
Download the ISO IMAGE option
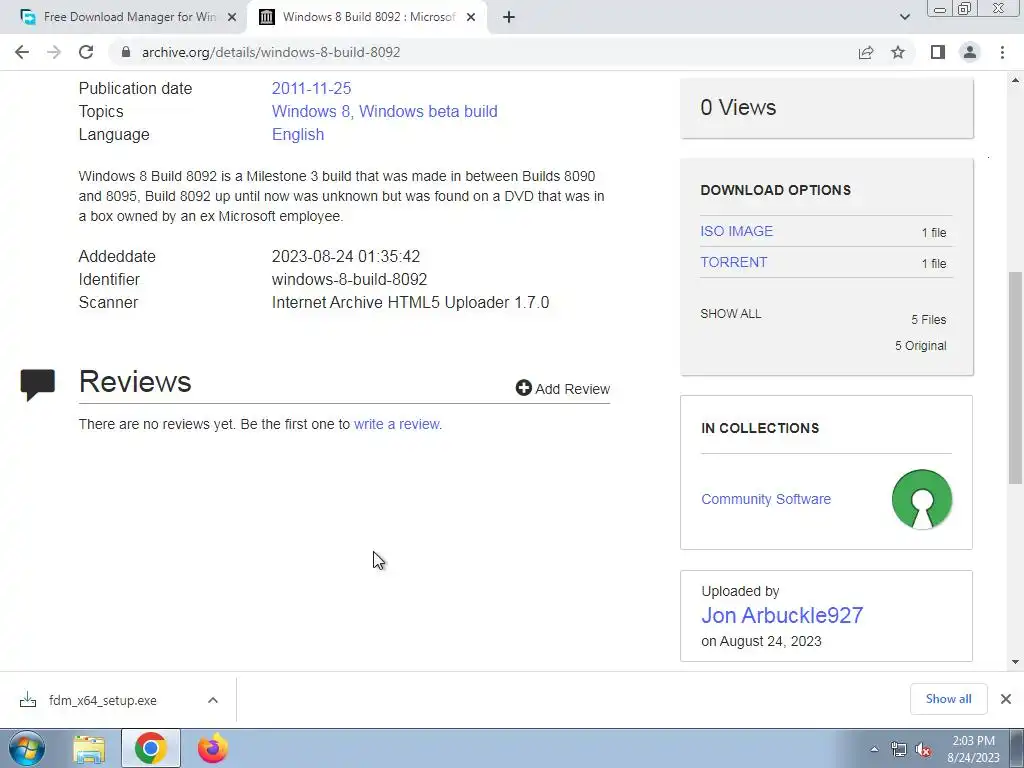737,231
